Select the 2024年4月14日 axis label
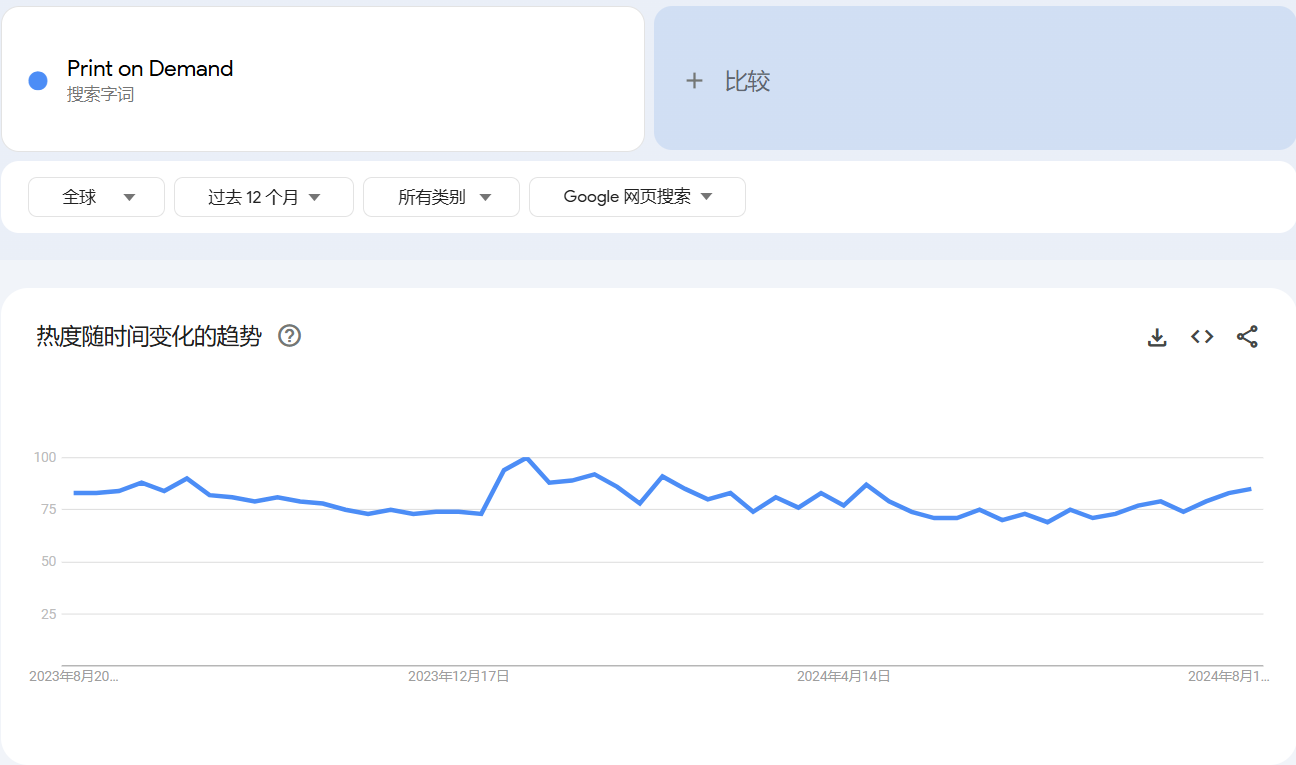 click(843, 676)
